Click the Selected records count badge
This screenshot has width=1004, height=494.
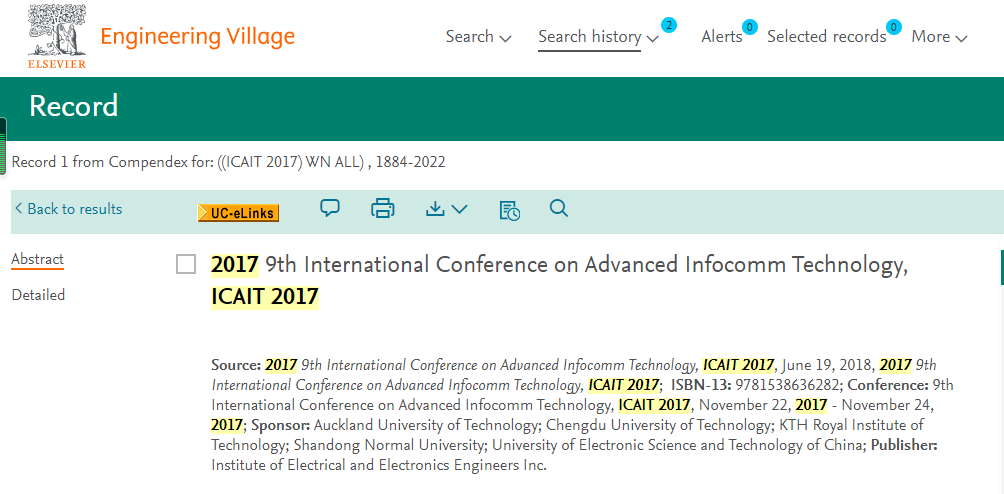pos(894,27)
